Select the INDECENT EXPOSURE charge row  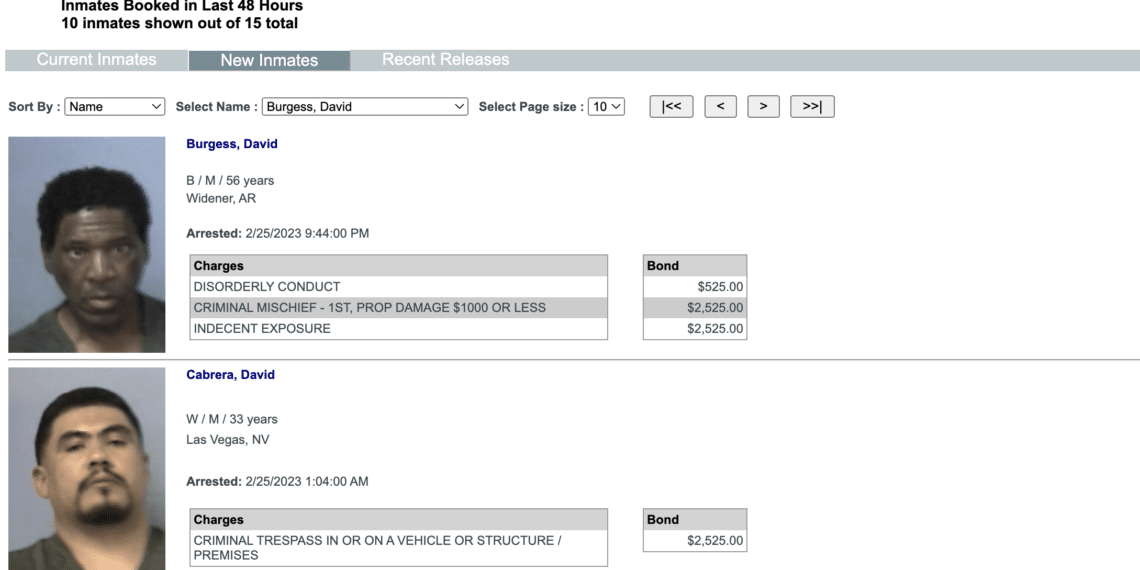tap(398, 329)
